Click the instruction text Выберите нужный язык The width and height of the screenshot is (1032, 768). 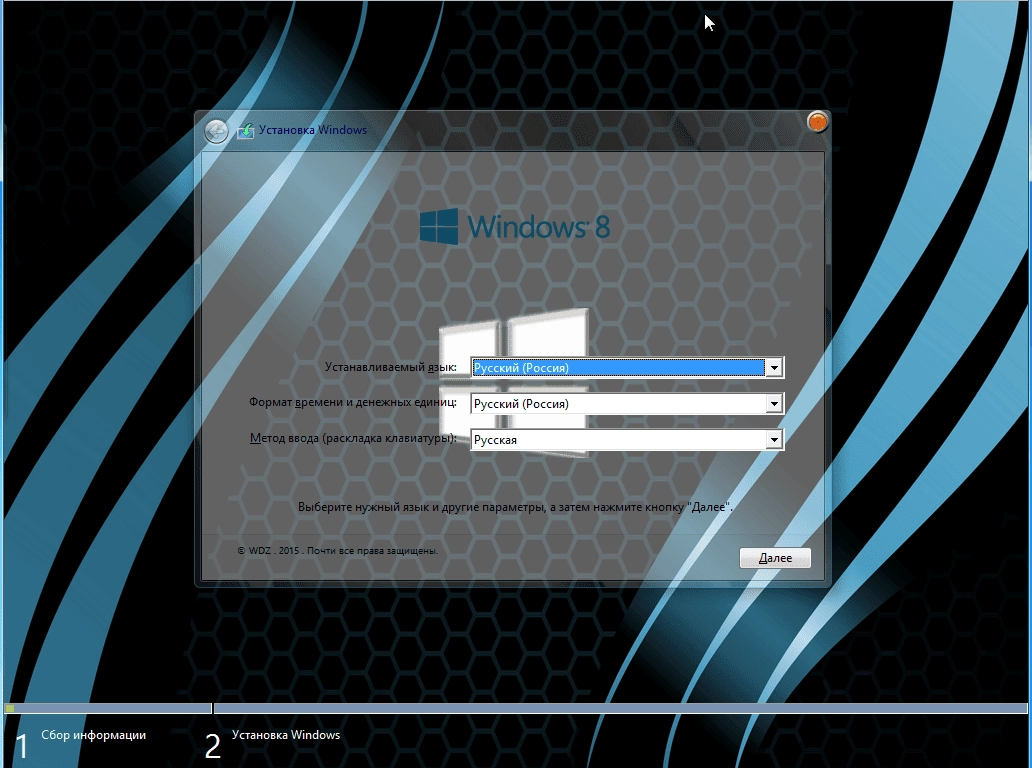pyautogui.click(x=515, y=507)
